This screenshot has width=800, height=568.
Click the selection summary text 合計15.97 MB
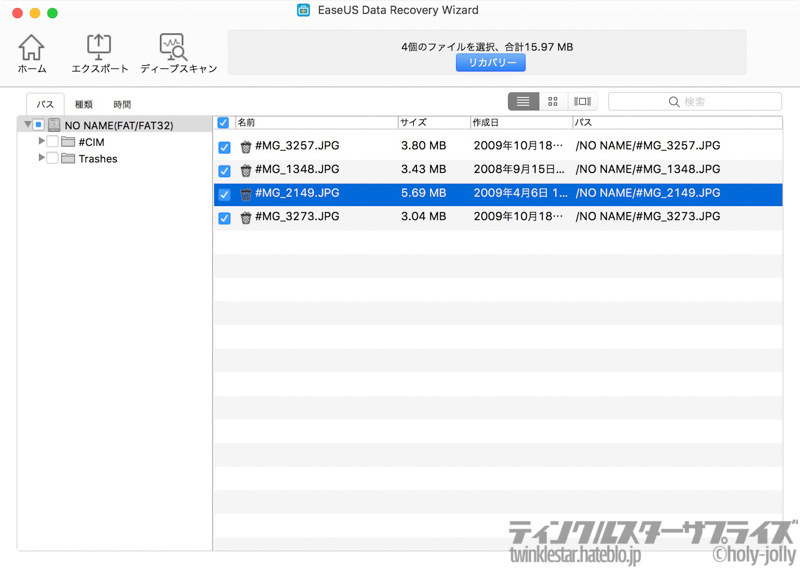click(x=539, y=47)
